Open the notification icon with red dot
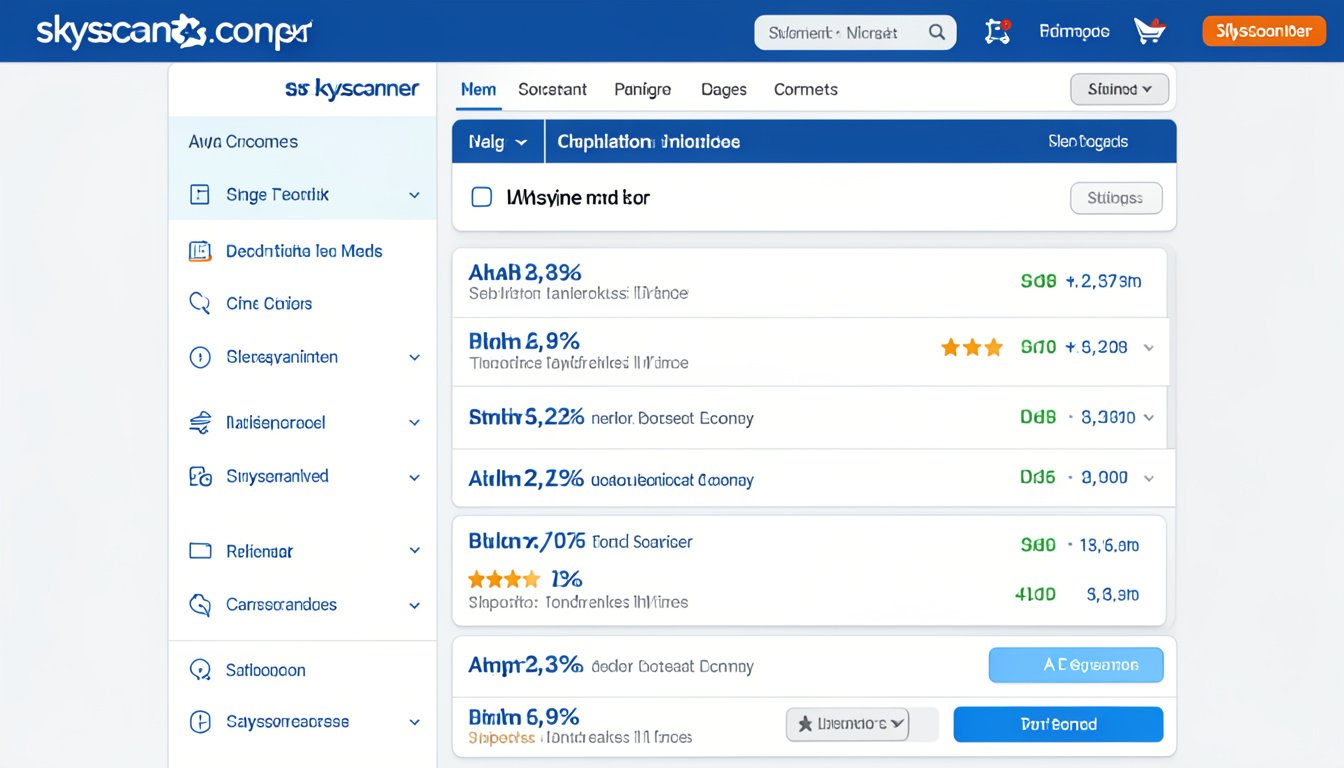The image size is (1344, 768). pyautogui.click(x=997, y=32)
